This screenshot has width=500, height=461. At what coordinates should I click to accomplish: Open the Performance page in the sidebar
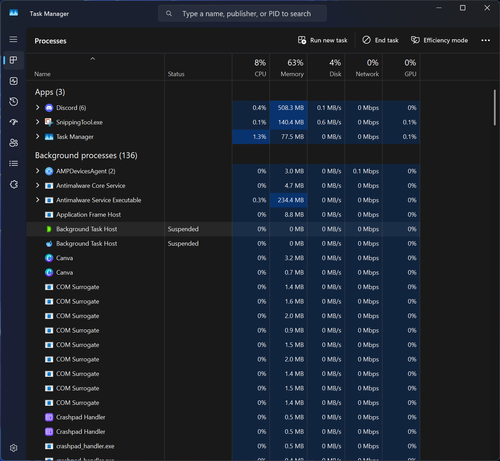click(x=13, y=81)
